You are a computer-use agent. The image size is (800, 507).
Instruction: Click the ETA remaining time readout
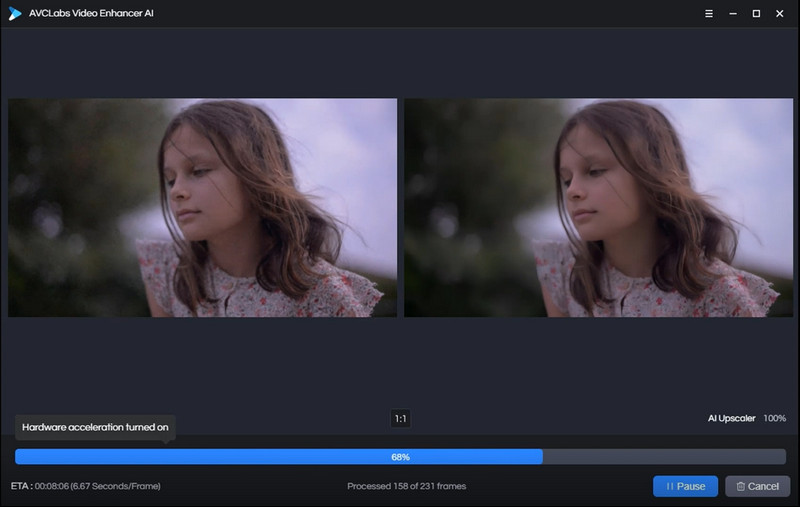[52, 486]
